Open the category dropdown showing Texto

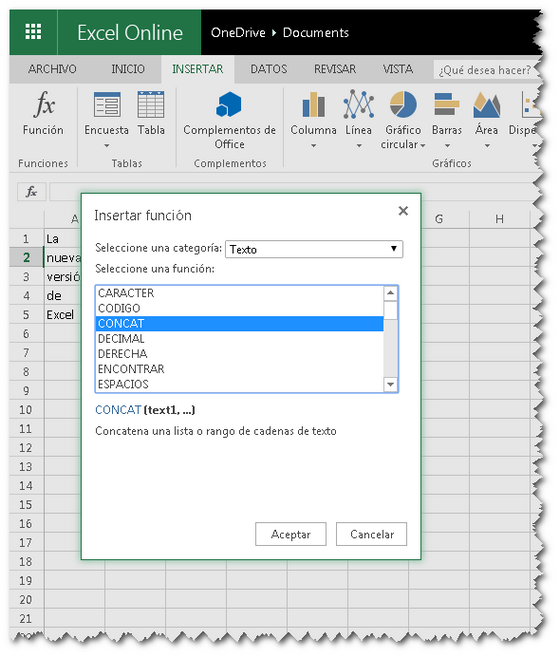(x=314, y=249)
